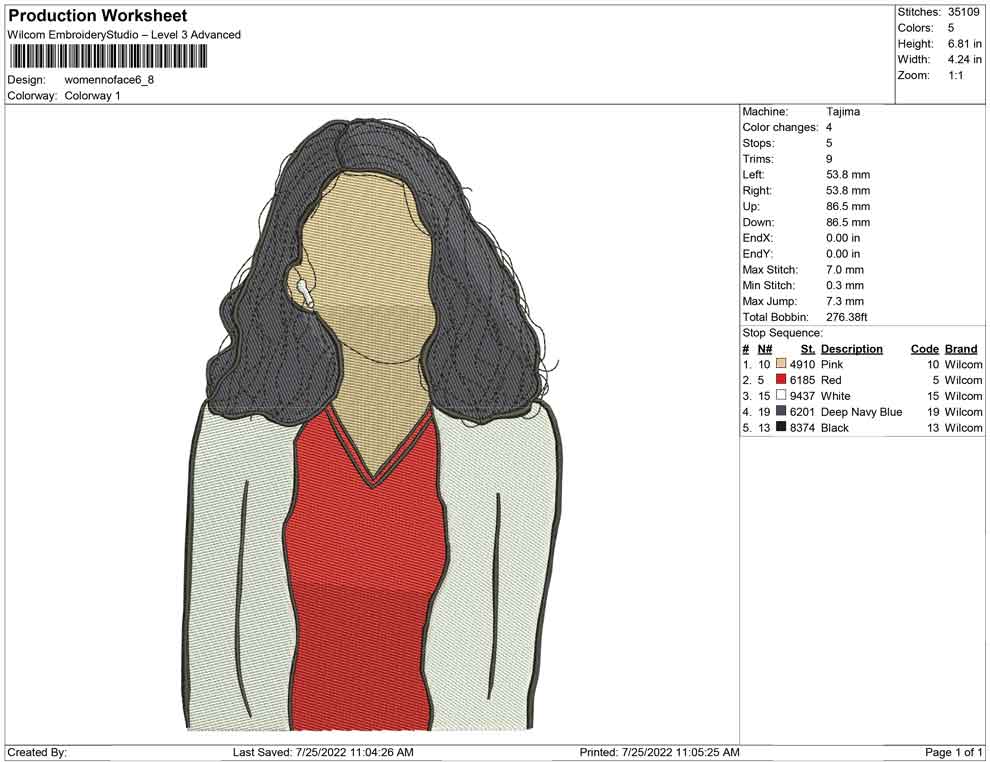Click the Brand column header
Image resolution: width=990 pixels, height=762 pixels.
961,349
